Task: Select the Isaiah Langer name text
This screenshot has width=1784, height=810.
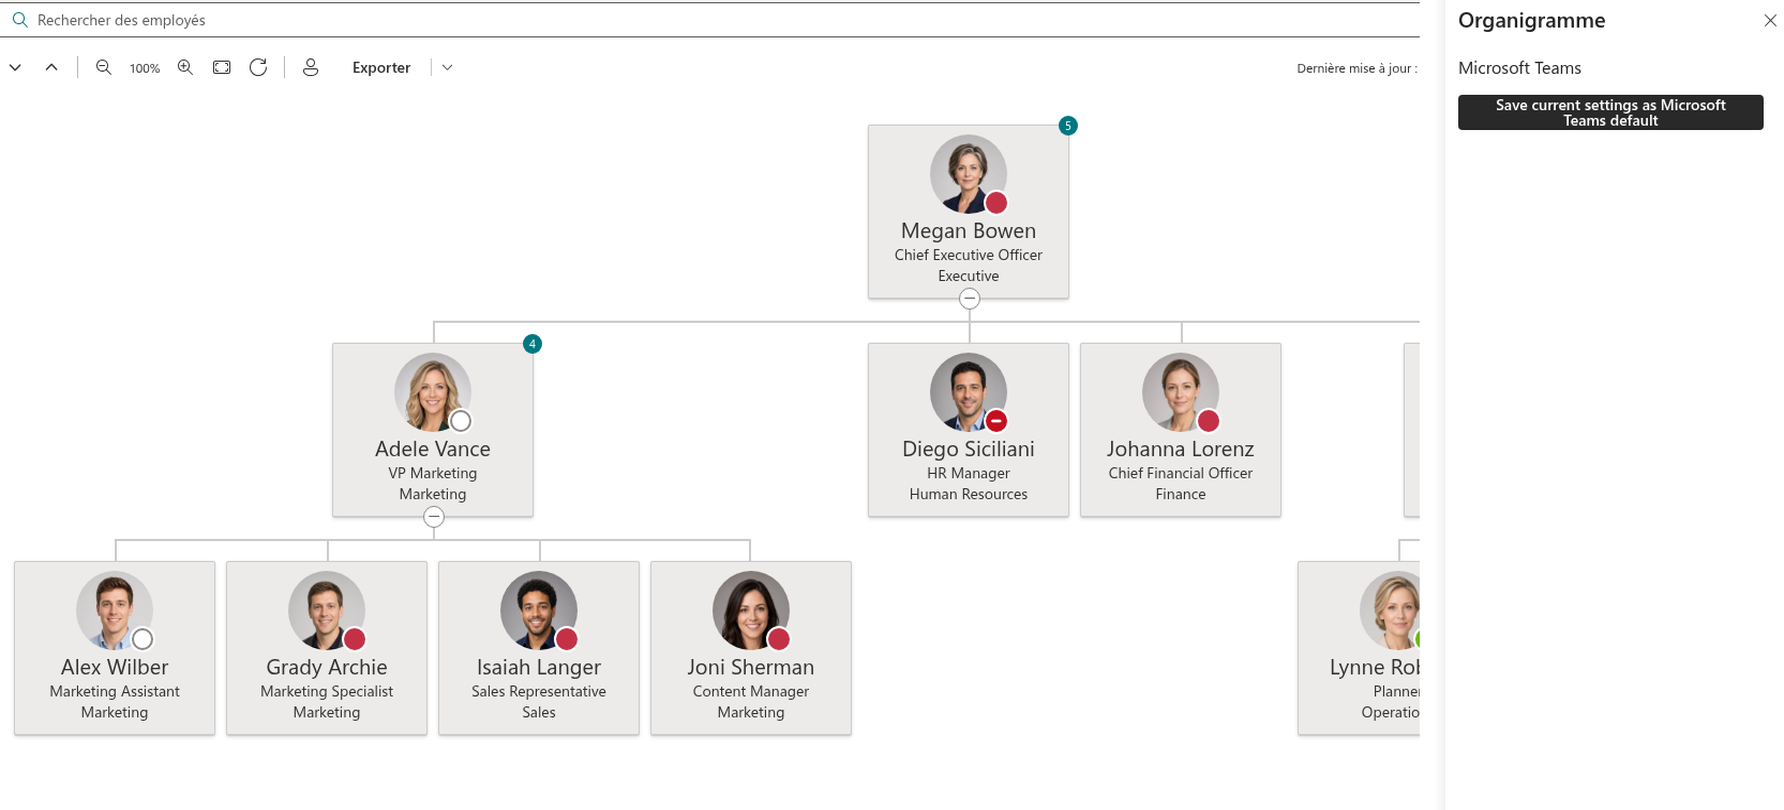Action: [x=538, y=667]
